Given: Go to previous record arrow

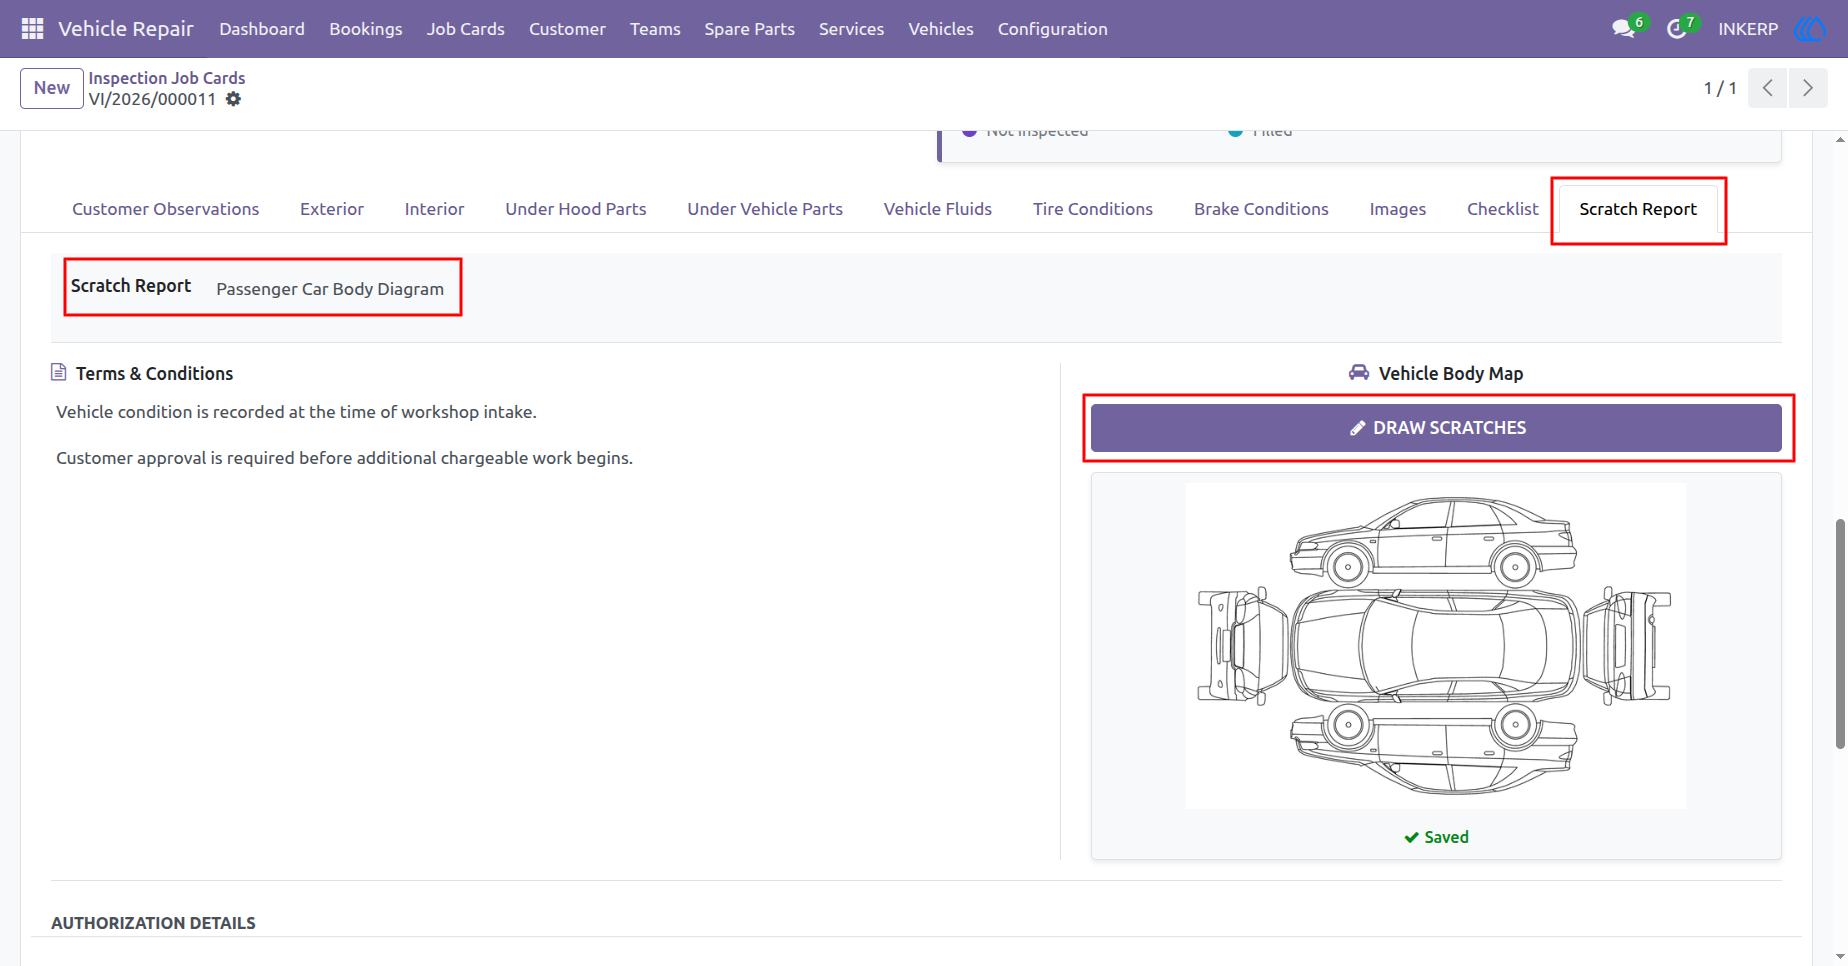Looking at the screenshot, I should 1767,88.
